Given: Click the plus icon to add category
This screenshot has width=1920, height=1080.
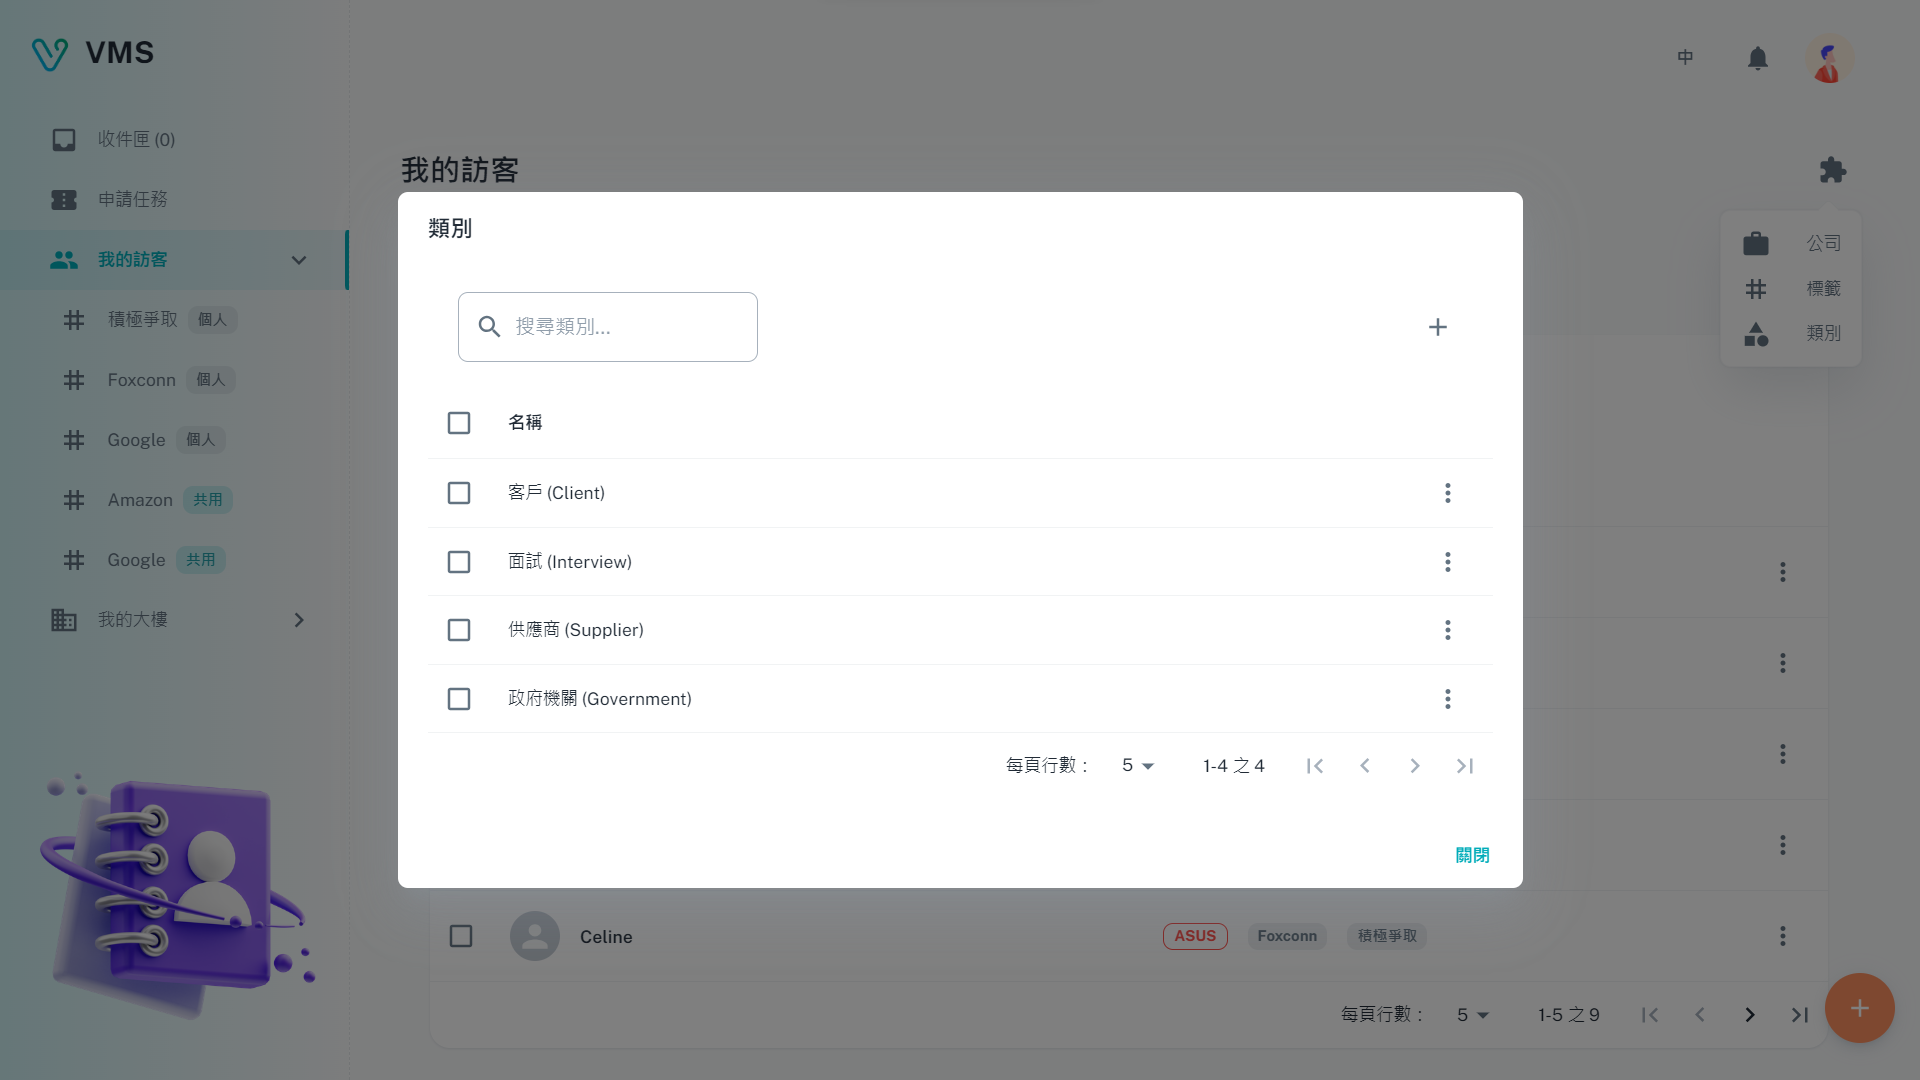Looking at the screenshot, I should click(x=1437, y=327).
